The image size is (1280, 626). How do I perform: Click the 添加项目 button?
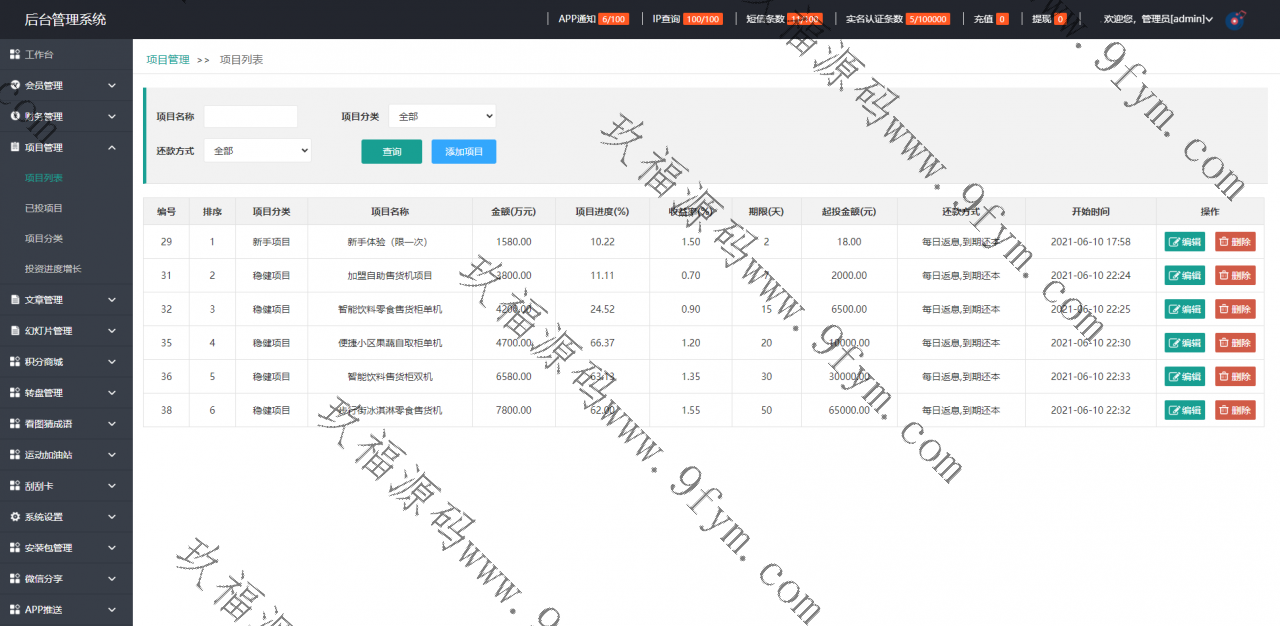click(x=463, y=152)
